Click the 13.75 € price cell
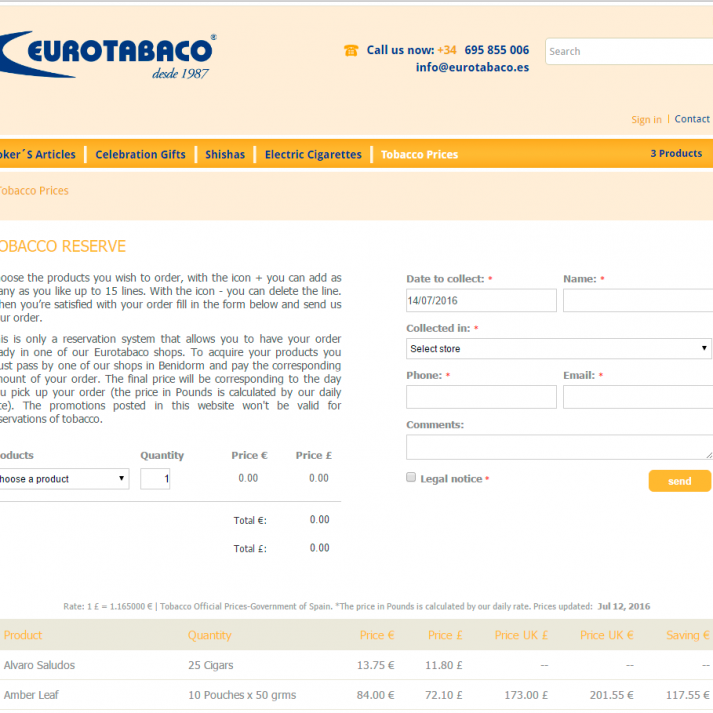This screenshot has height=713, width=713. coord(376,665)
